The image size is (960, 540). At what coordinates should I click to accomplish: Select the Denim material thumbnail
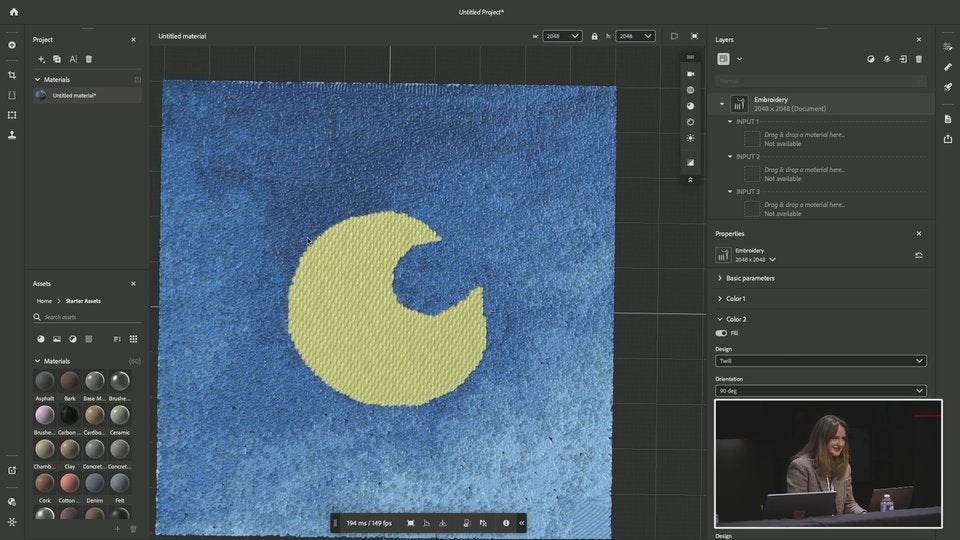pyautogui.click(x=95, y=483)
